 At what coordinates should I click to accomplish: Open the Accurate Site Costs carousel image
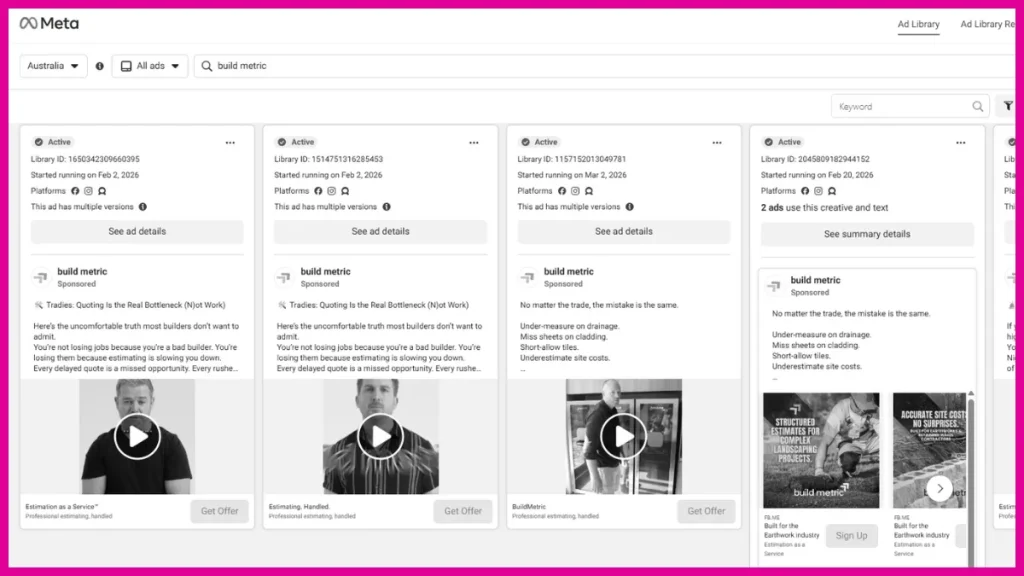pyautogui.click(x=929, y=451)
